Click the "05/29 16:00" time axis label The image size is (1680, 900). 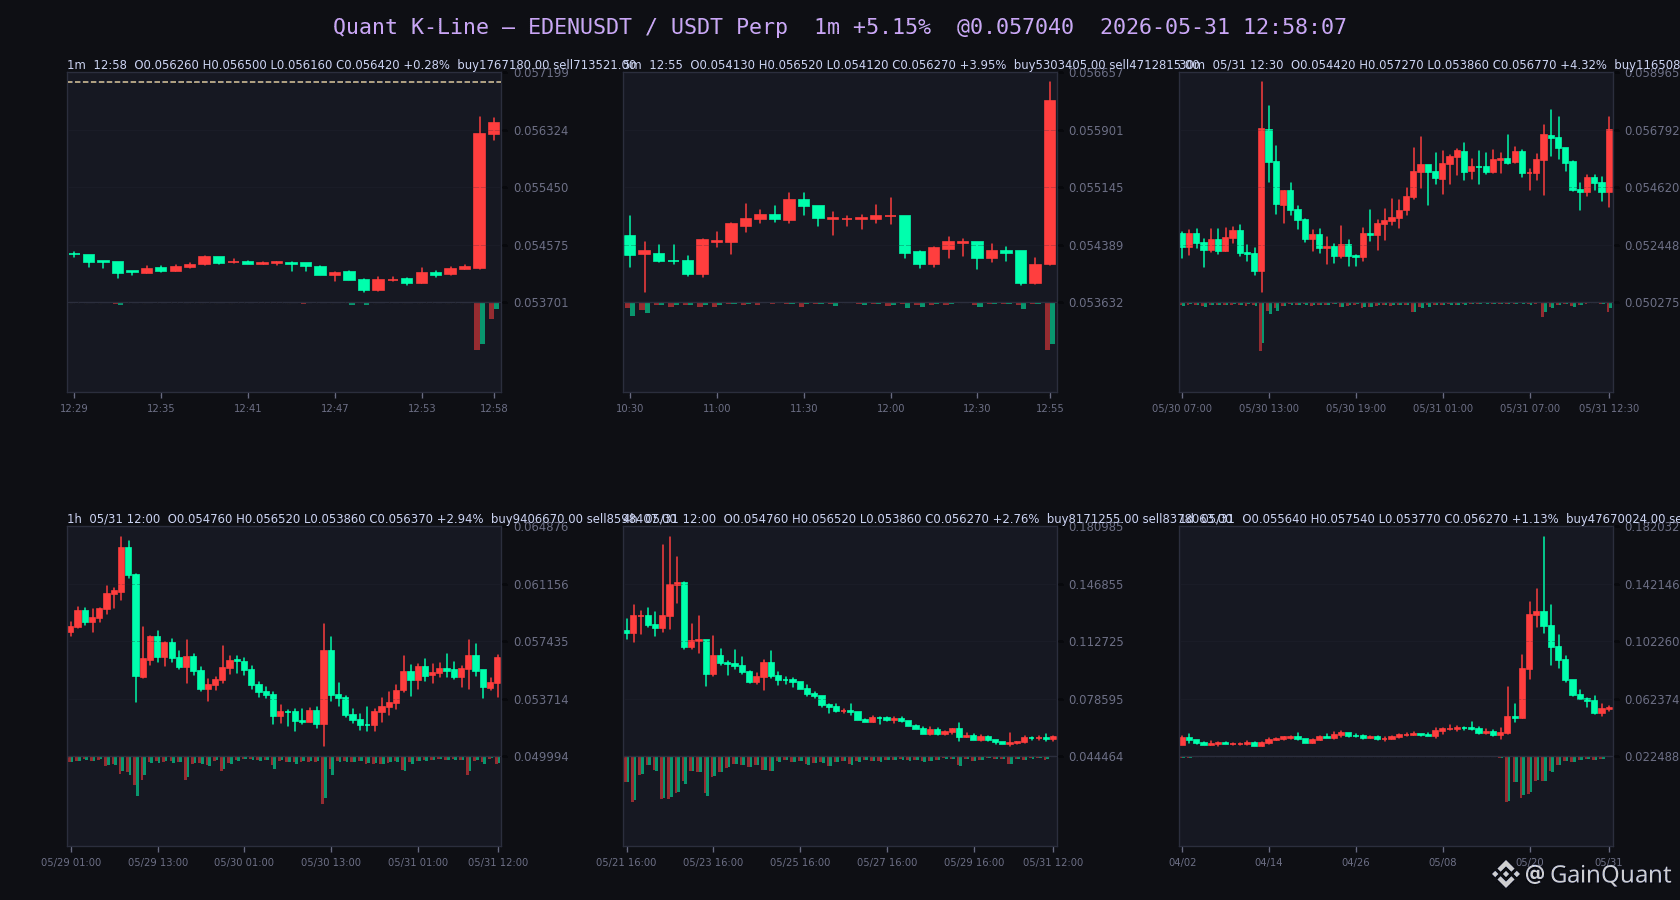974,862
